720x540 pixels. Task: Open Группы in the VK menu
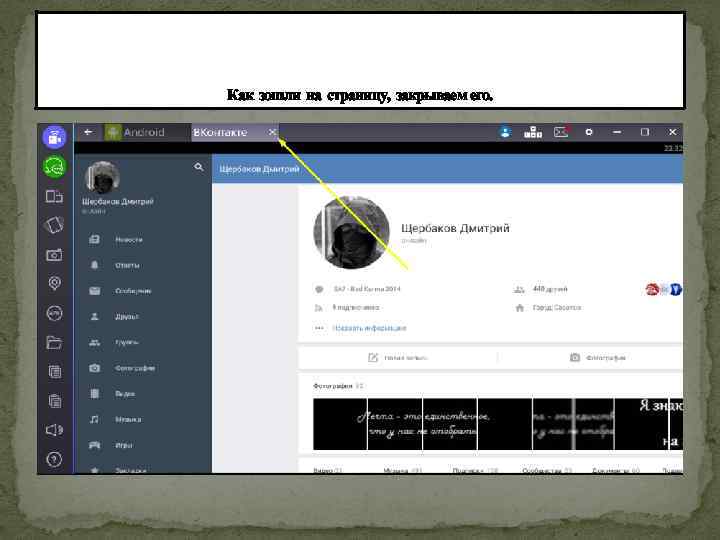point(144,342)
